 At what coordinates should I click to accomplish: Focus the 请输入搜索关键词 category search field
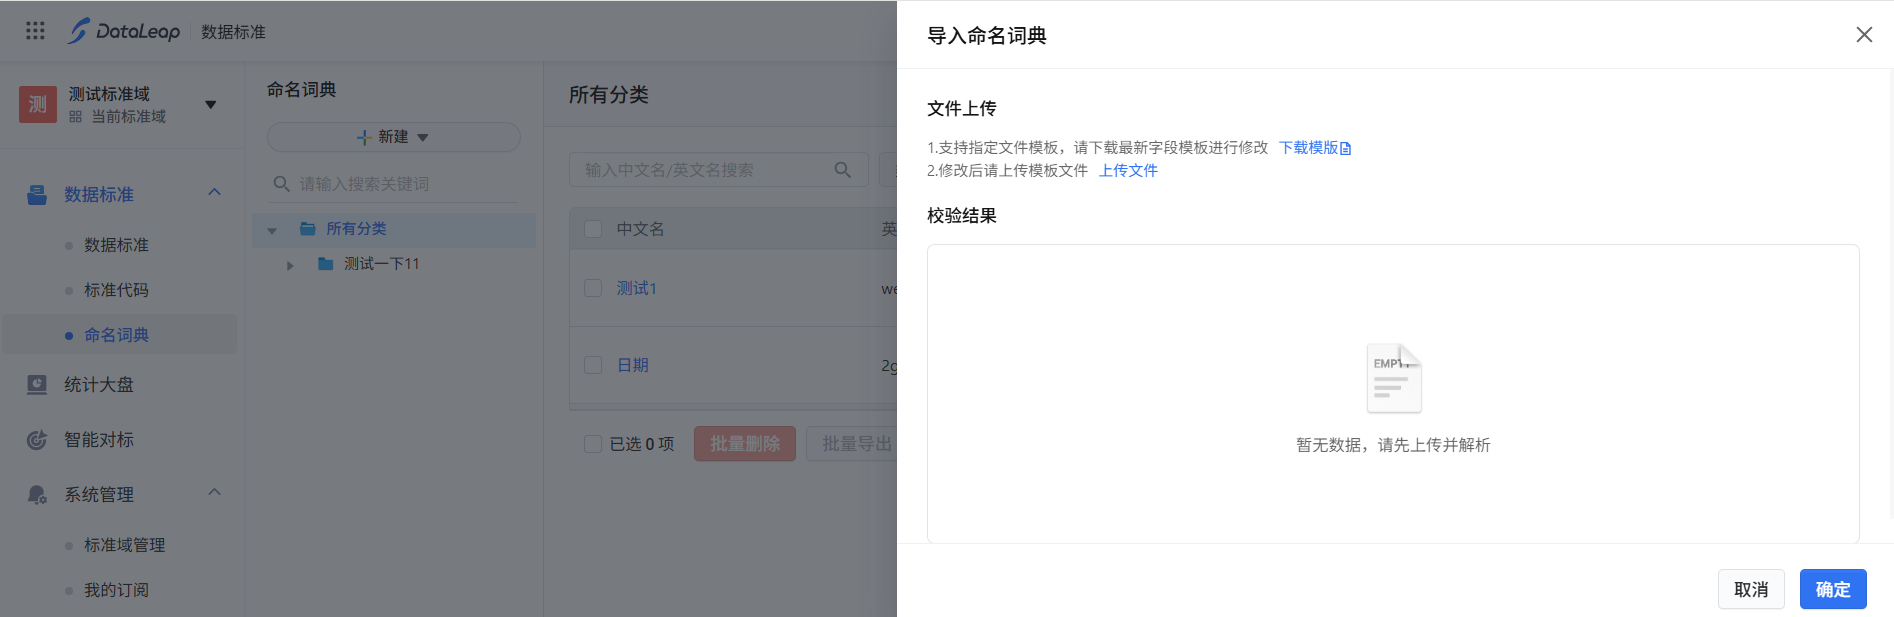point(400,184)
